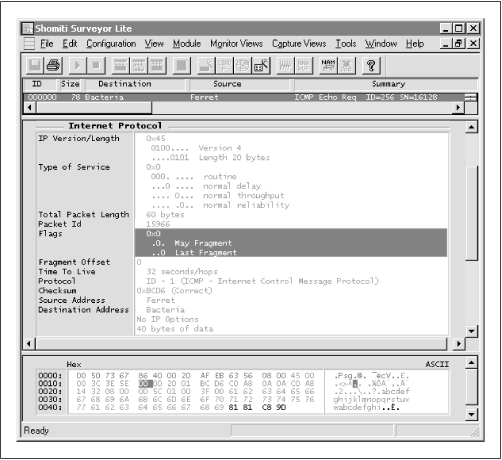The image size is (502, 460).
Task: Open the Tools menu
Action: pos(346,44)
